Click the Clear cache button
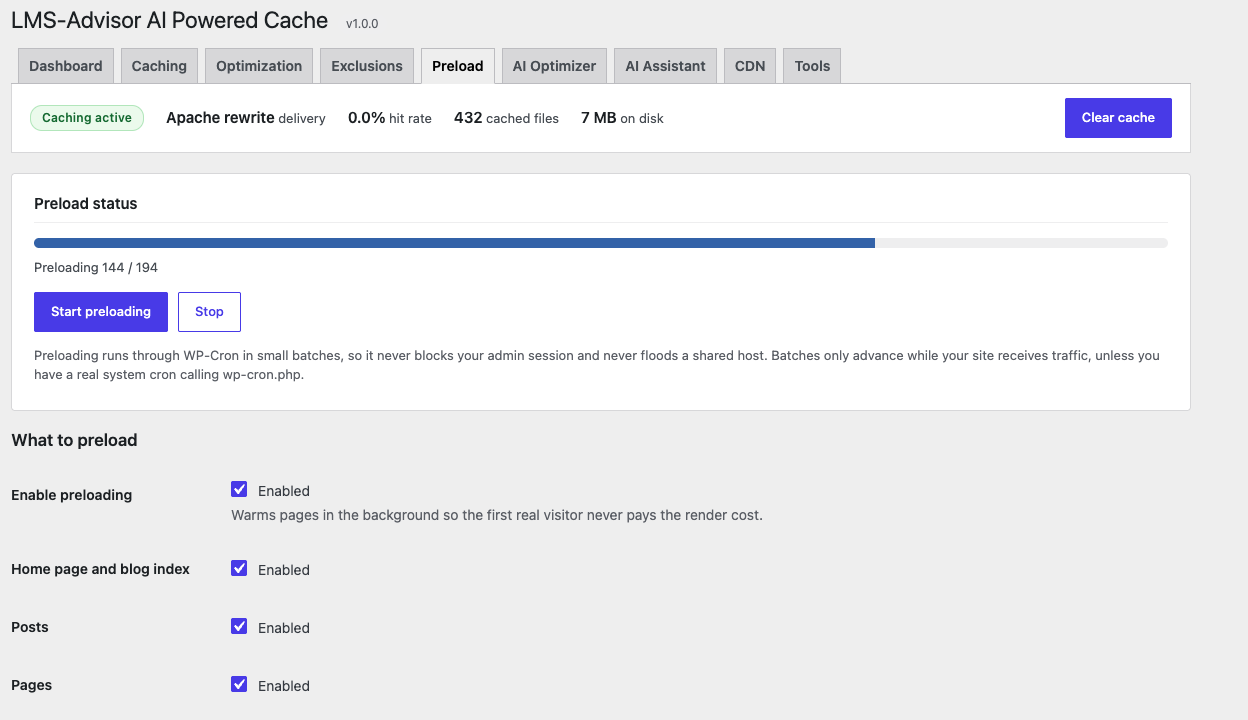 (1118, 118)
